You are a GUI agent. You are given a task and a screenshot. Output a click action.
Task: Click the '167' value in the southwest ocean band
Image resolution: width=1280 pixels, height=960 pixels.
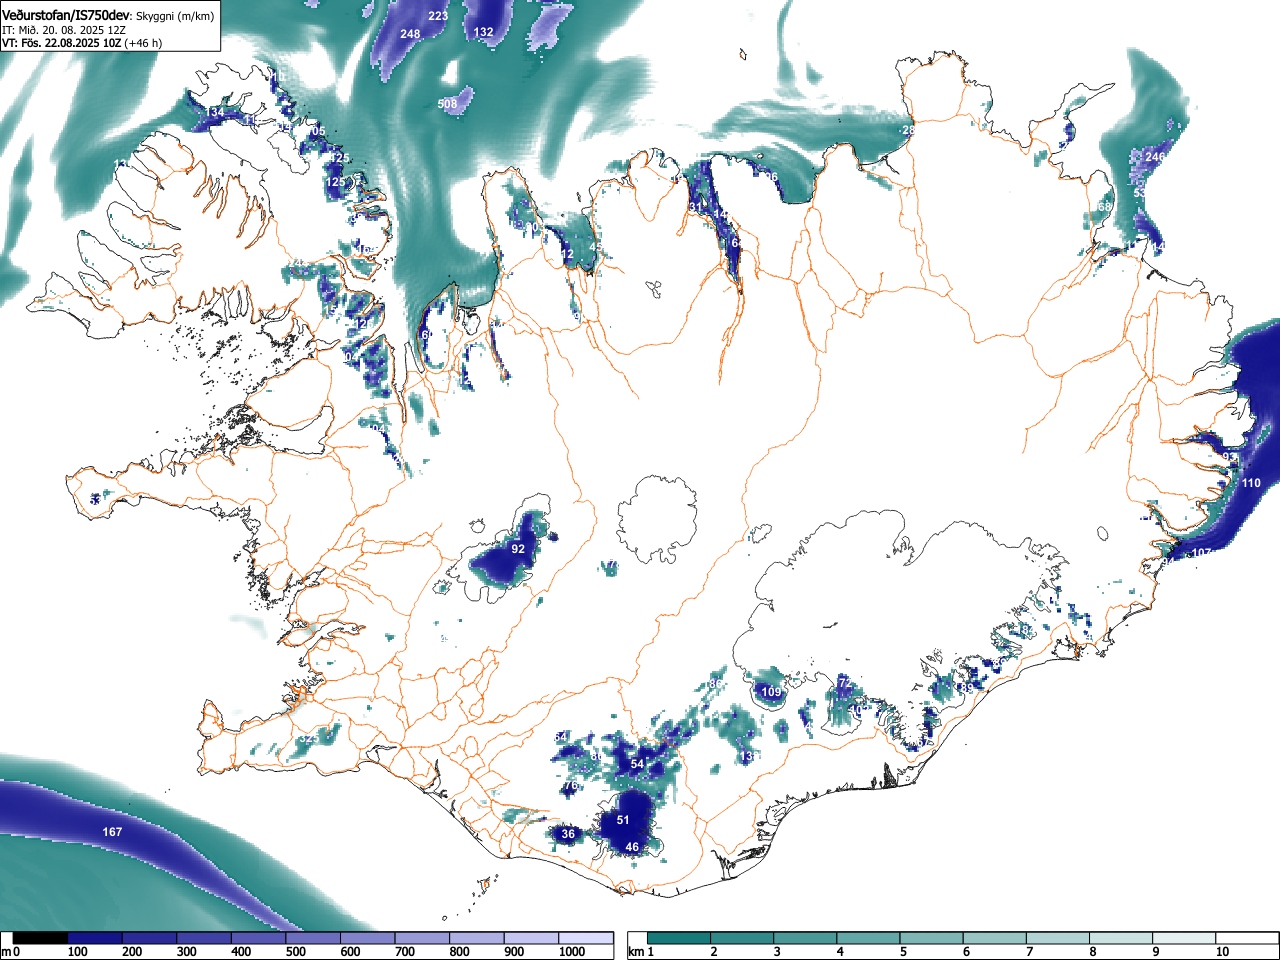pyautogui.click(x=112, y=832)
